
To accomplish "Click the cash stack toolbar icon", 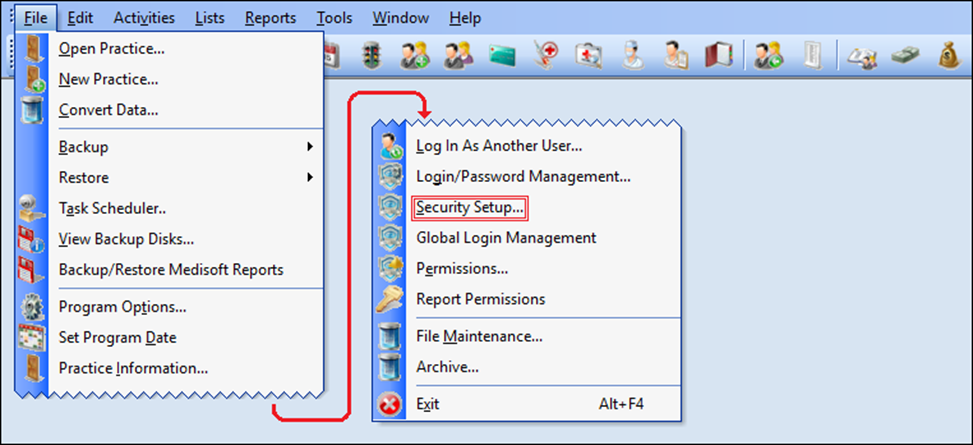I will click(907, 56).
